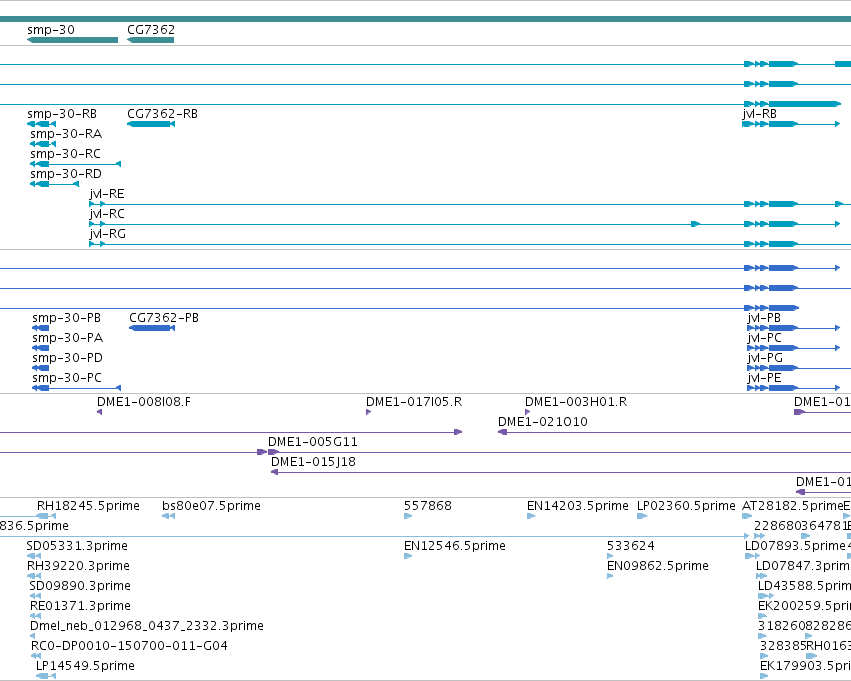This screenshot has height=681, width=851.
Task: Select the 557868 feature
Action: pyautogui.click(x=408, y=516)
